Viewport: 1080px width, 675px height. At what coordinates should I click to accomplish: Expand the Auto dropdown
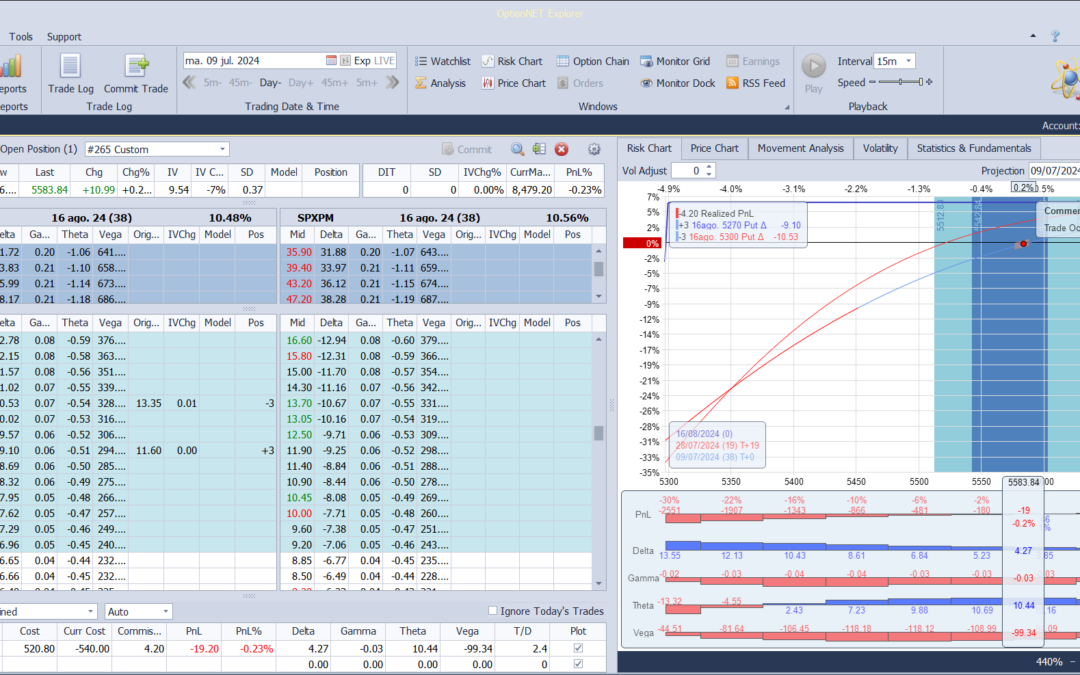coord(166,611)
